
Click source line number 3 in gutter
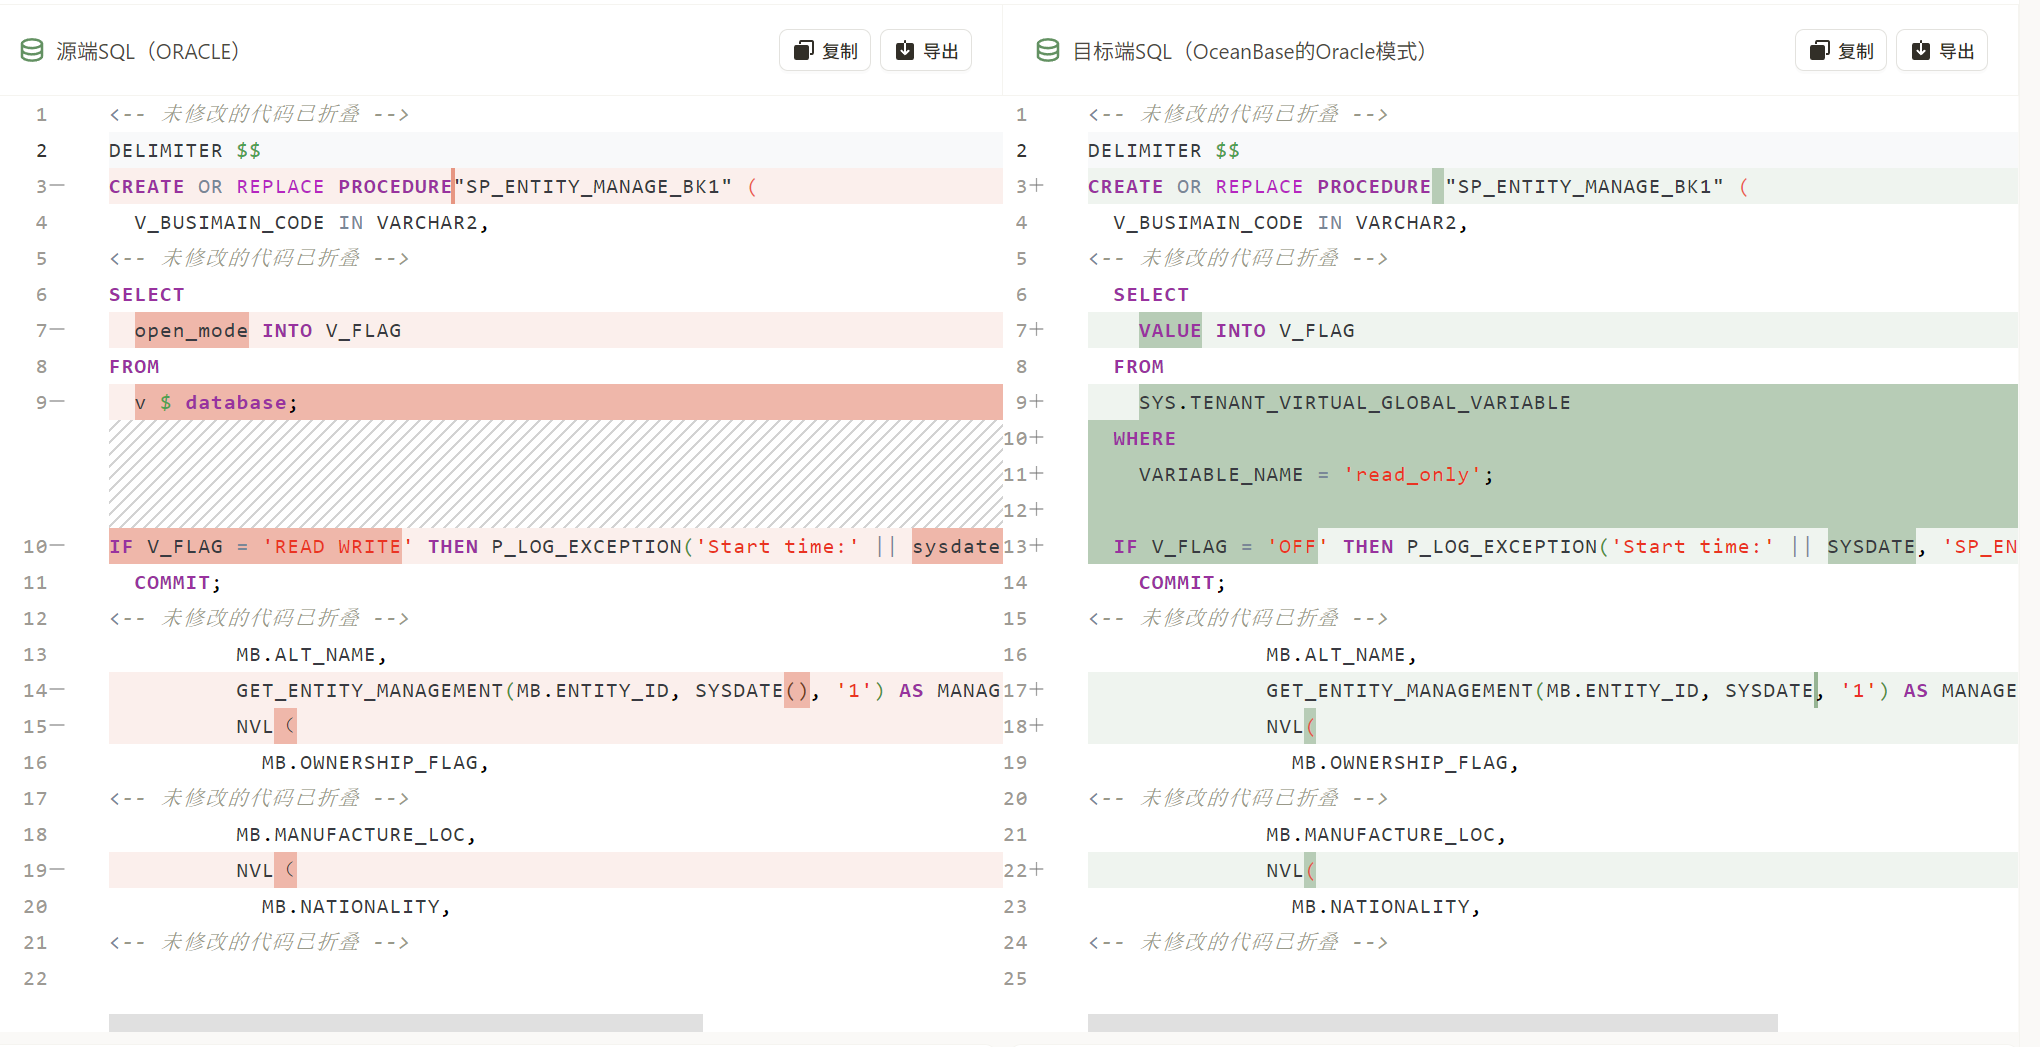coord(42,186)
